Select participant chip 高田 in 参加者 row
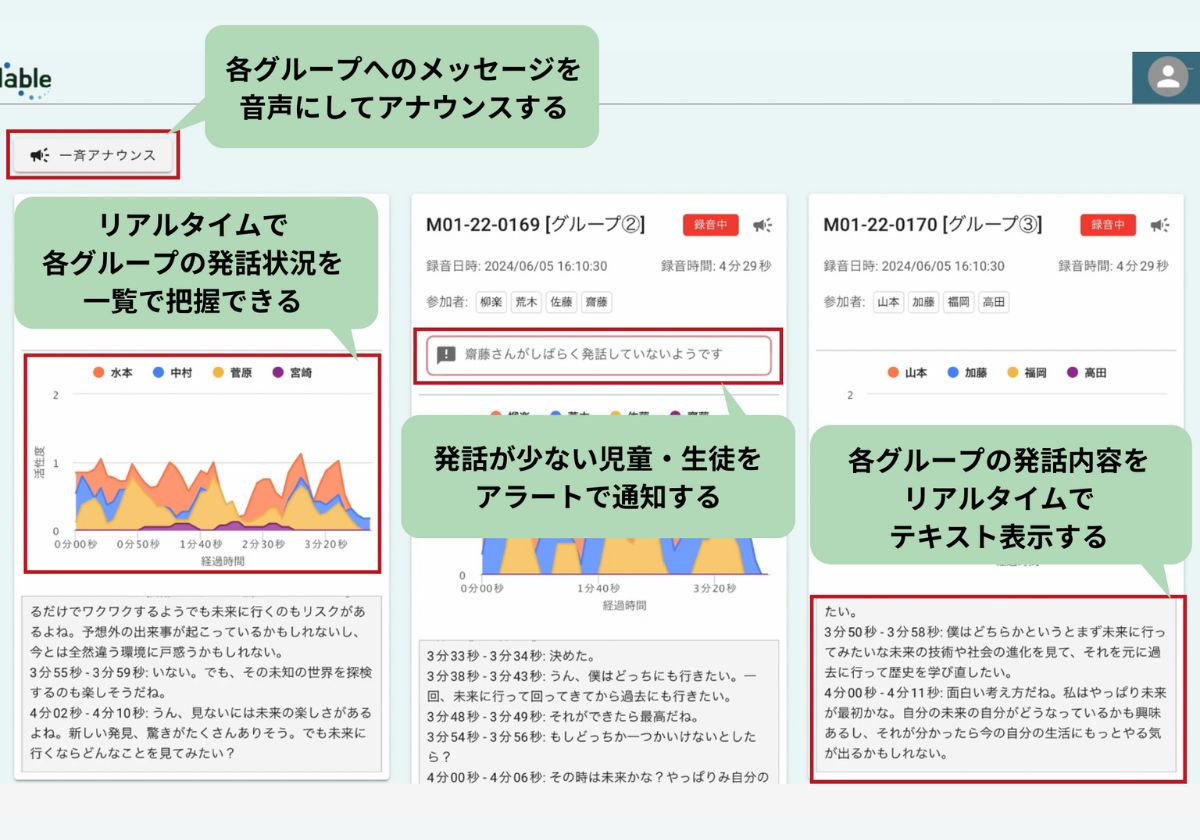 [993, 302]
